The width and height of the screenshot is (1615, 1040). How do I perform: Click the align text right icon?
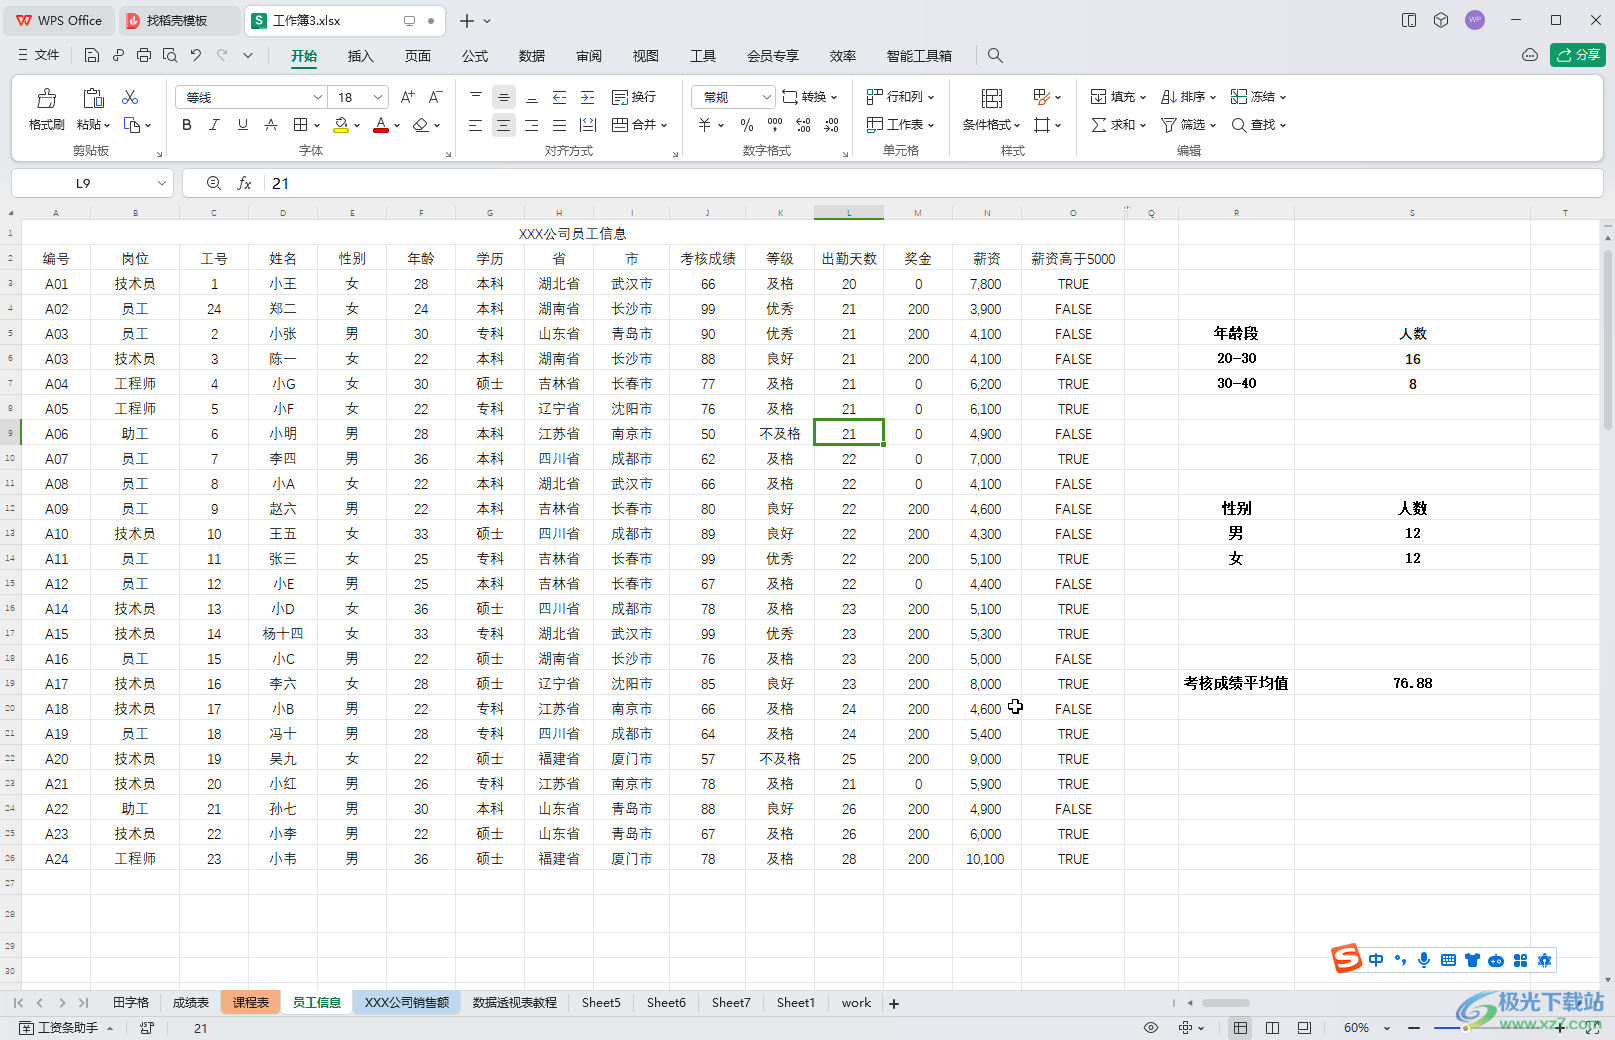point(532,125)
